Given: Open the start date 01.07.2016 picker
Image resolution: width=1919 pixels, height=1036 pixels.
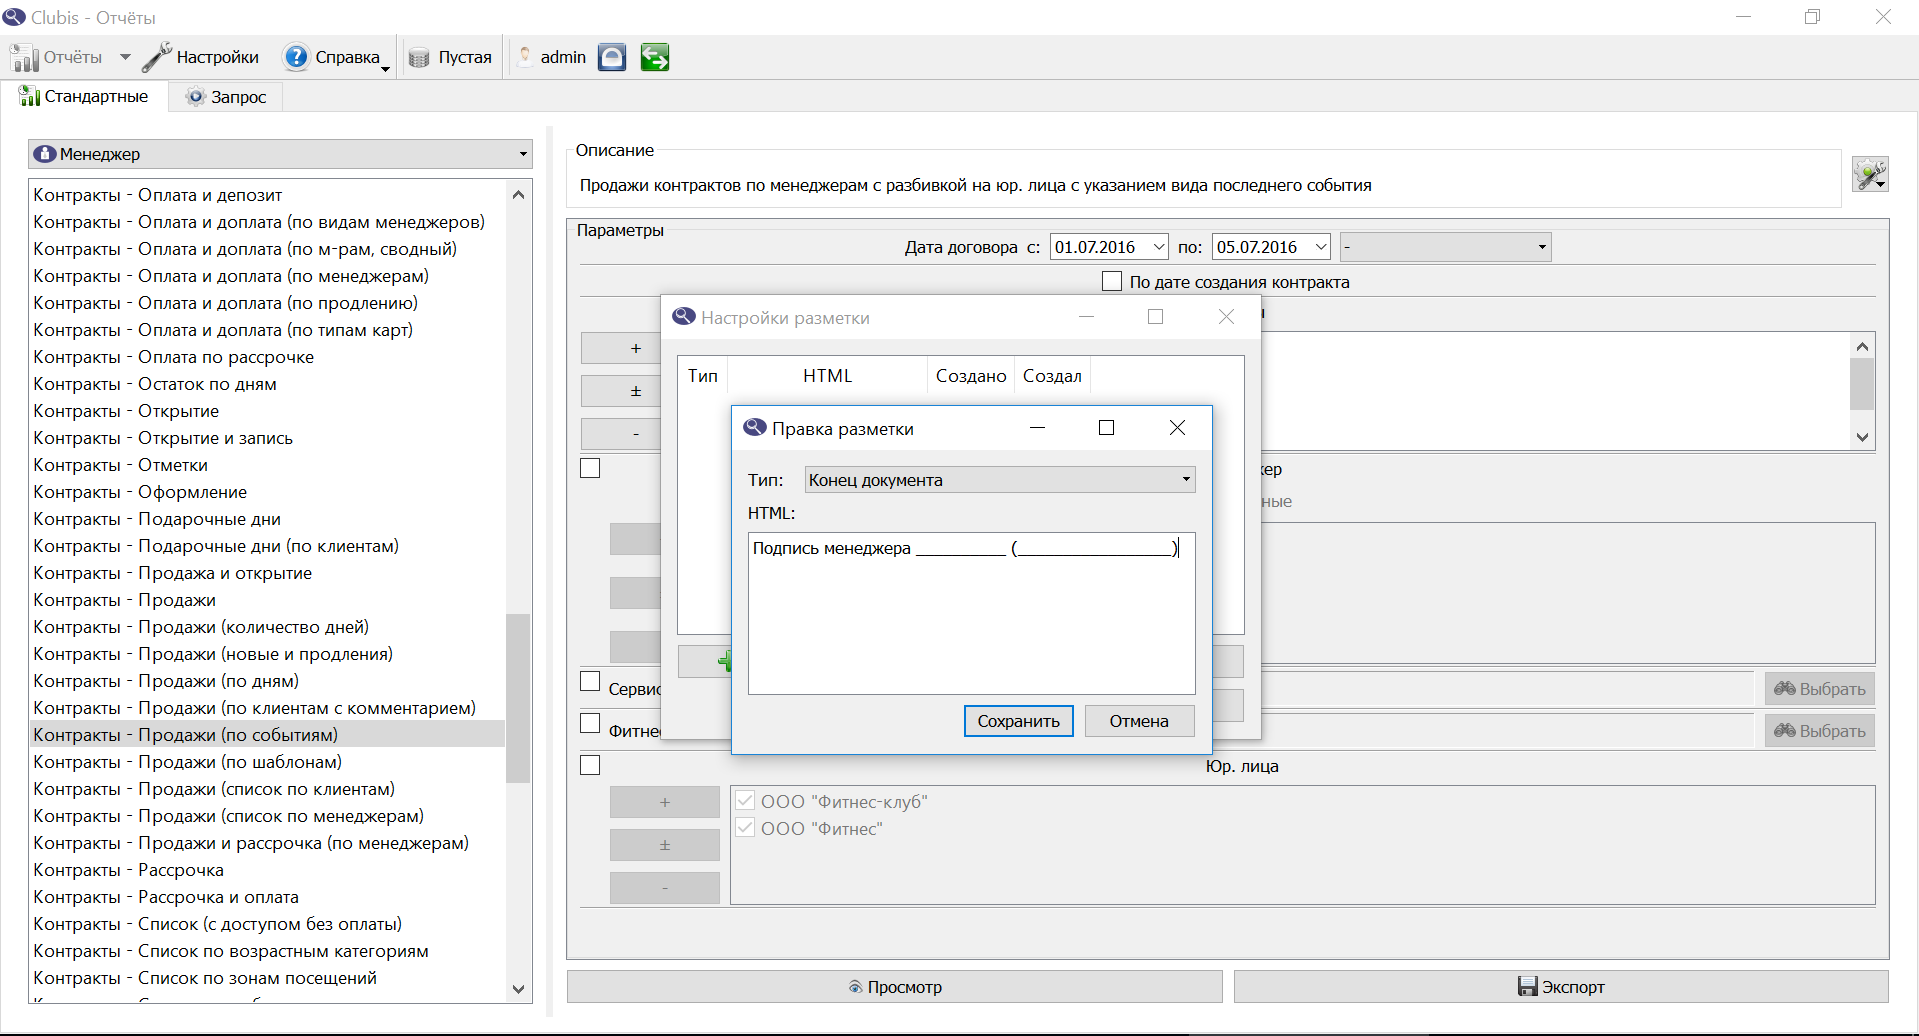Looking at the screenshot, I should click(1159, 247).
